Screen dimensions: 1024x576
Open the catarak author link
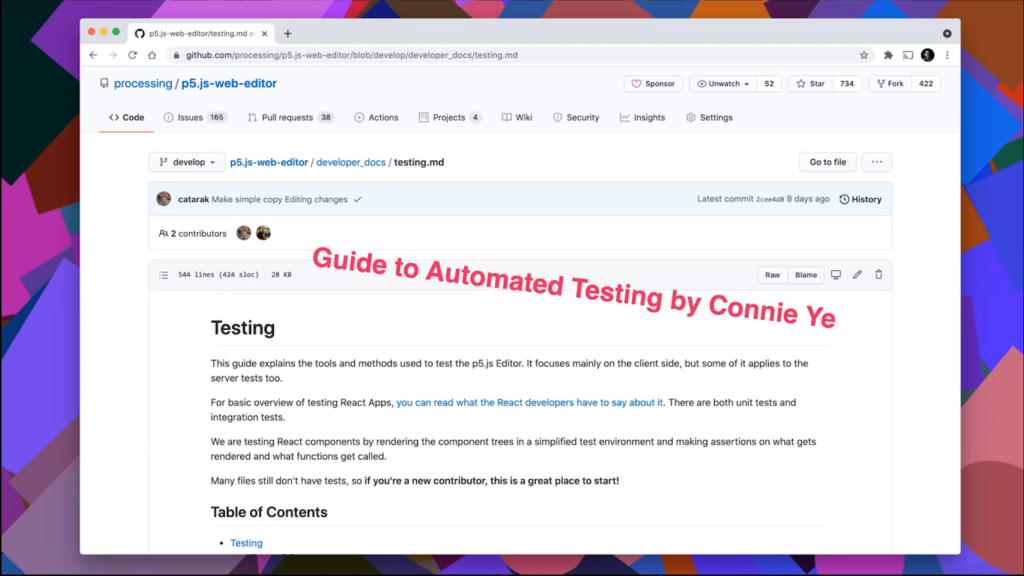coord(193,199)
